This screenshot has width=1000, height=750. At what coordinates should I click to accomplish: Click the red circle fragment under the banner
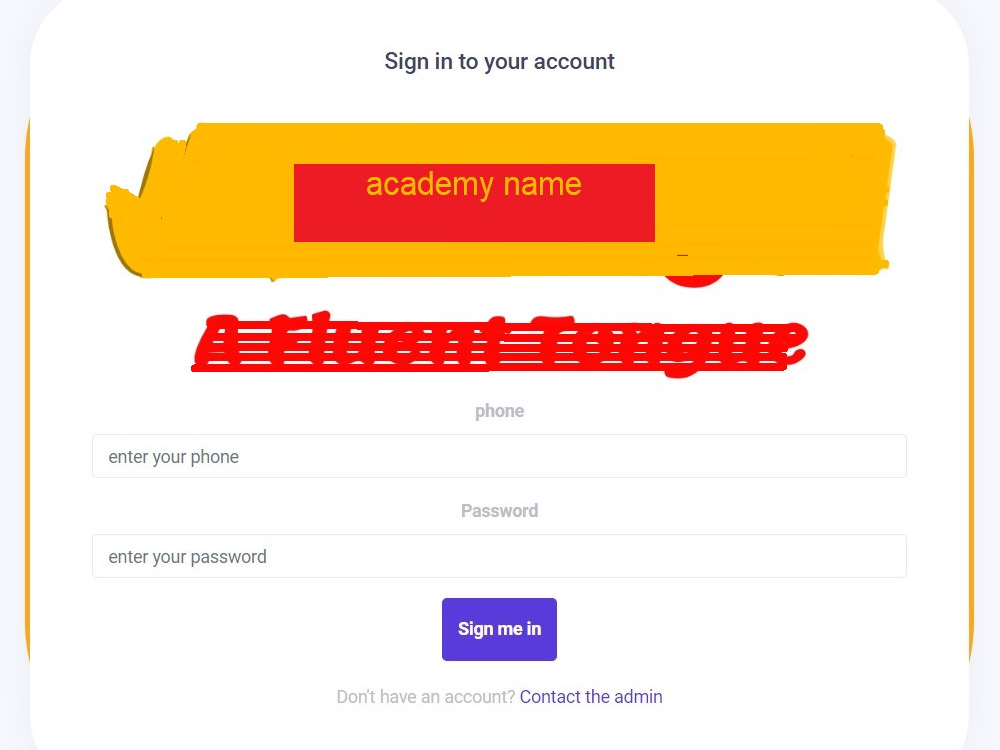695,281
